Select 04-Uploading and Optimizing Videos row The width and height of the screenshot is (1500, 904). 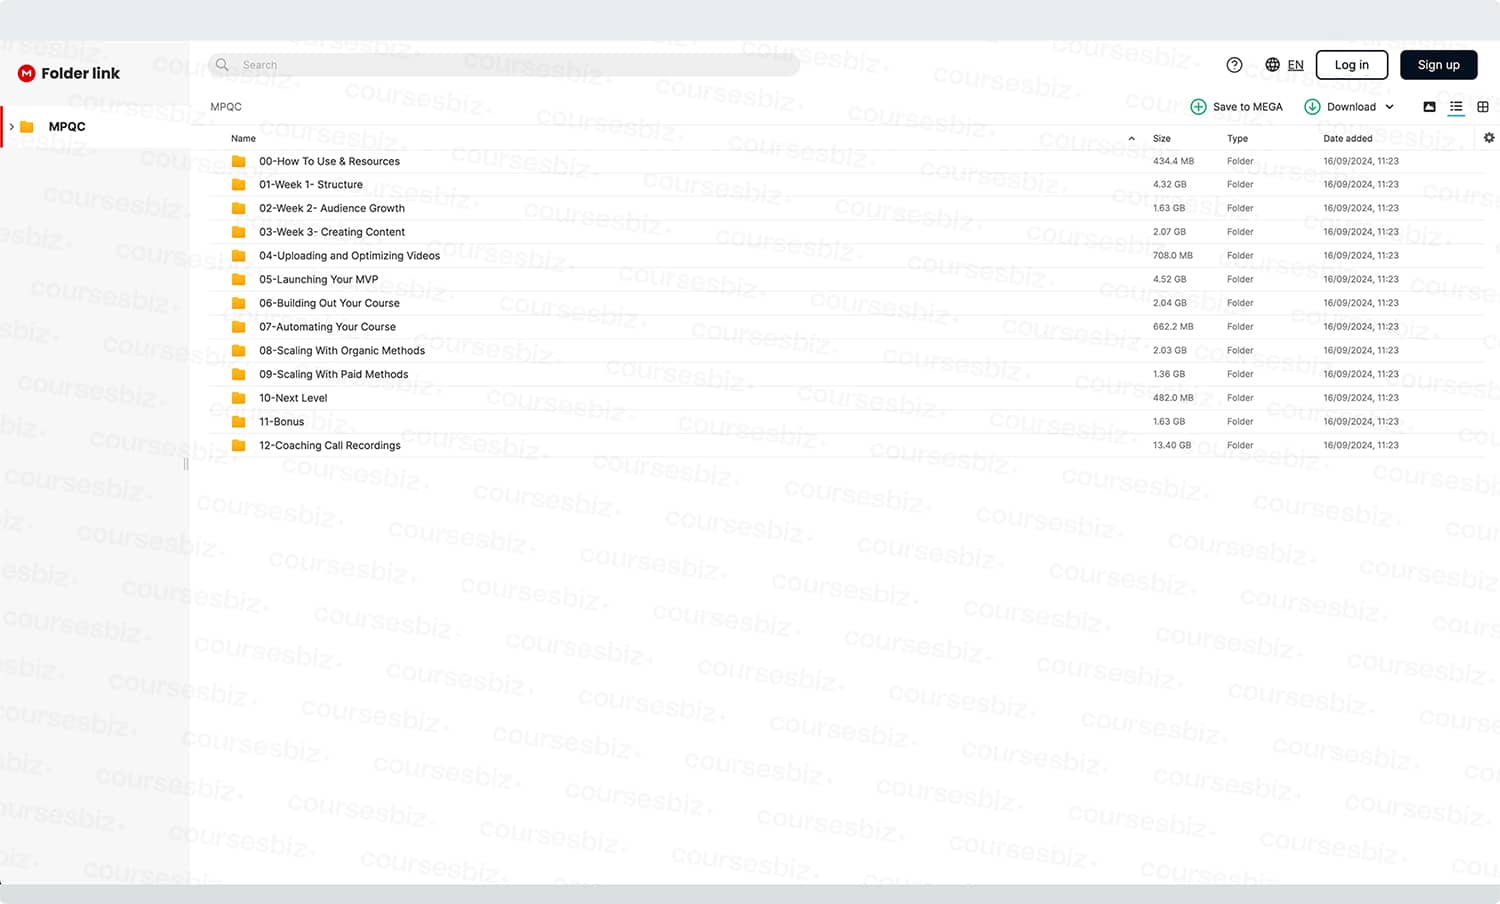coord(846,256)
